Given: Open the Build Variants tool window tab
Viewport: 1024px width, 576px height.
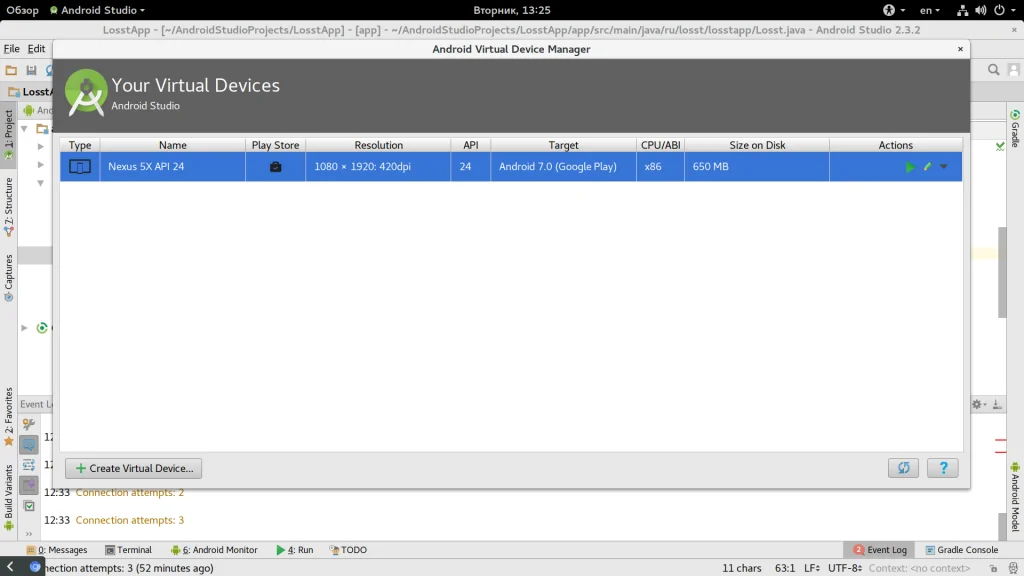Looking at the screenshot, I should [x=8, y=498].
